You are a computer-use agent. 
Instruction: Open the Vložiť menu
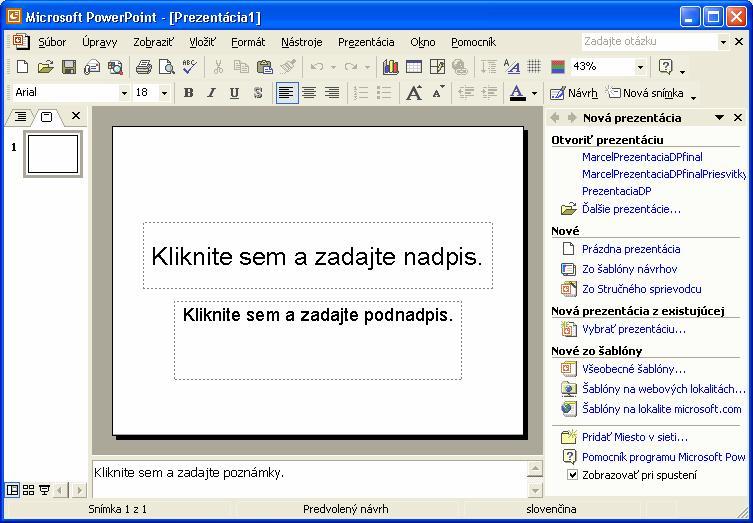pyautogui.click(x=203, y=42)
